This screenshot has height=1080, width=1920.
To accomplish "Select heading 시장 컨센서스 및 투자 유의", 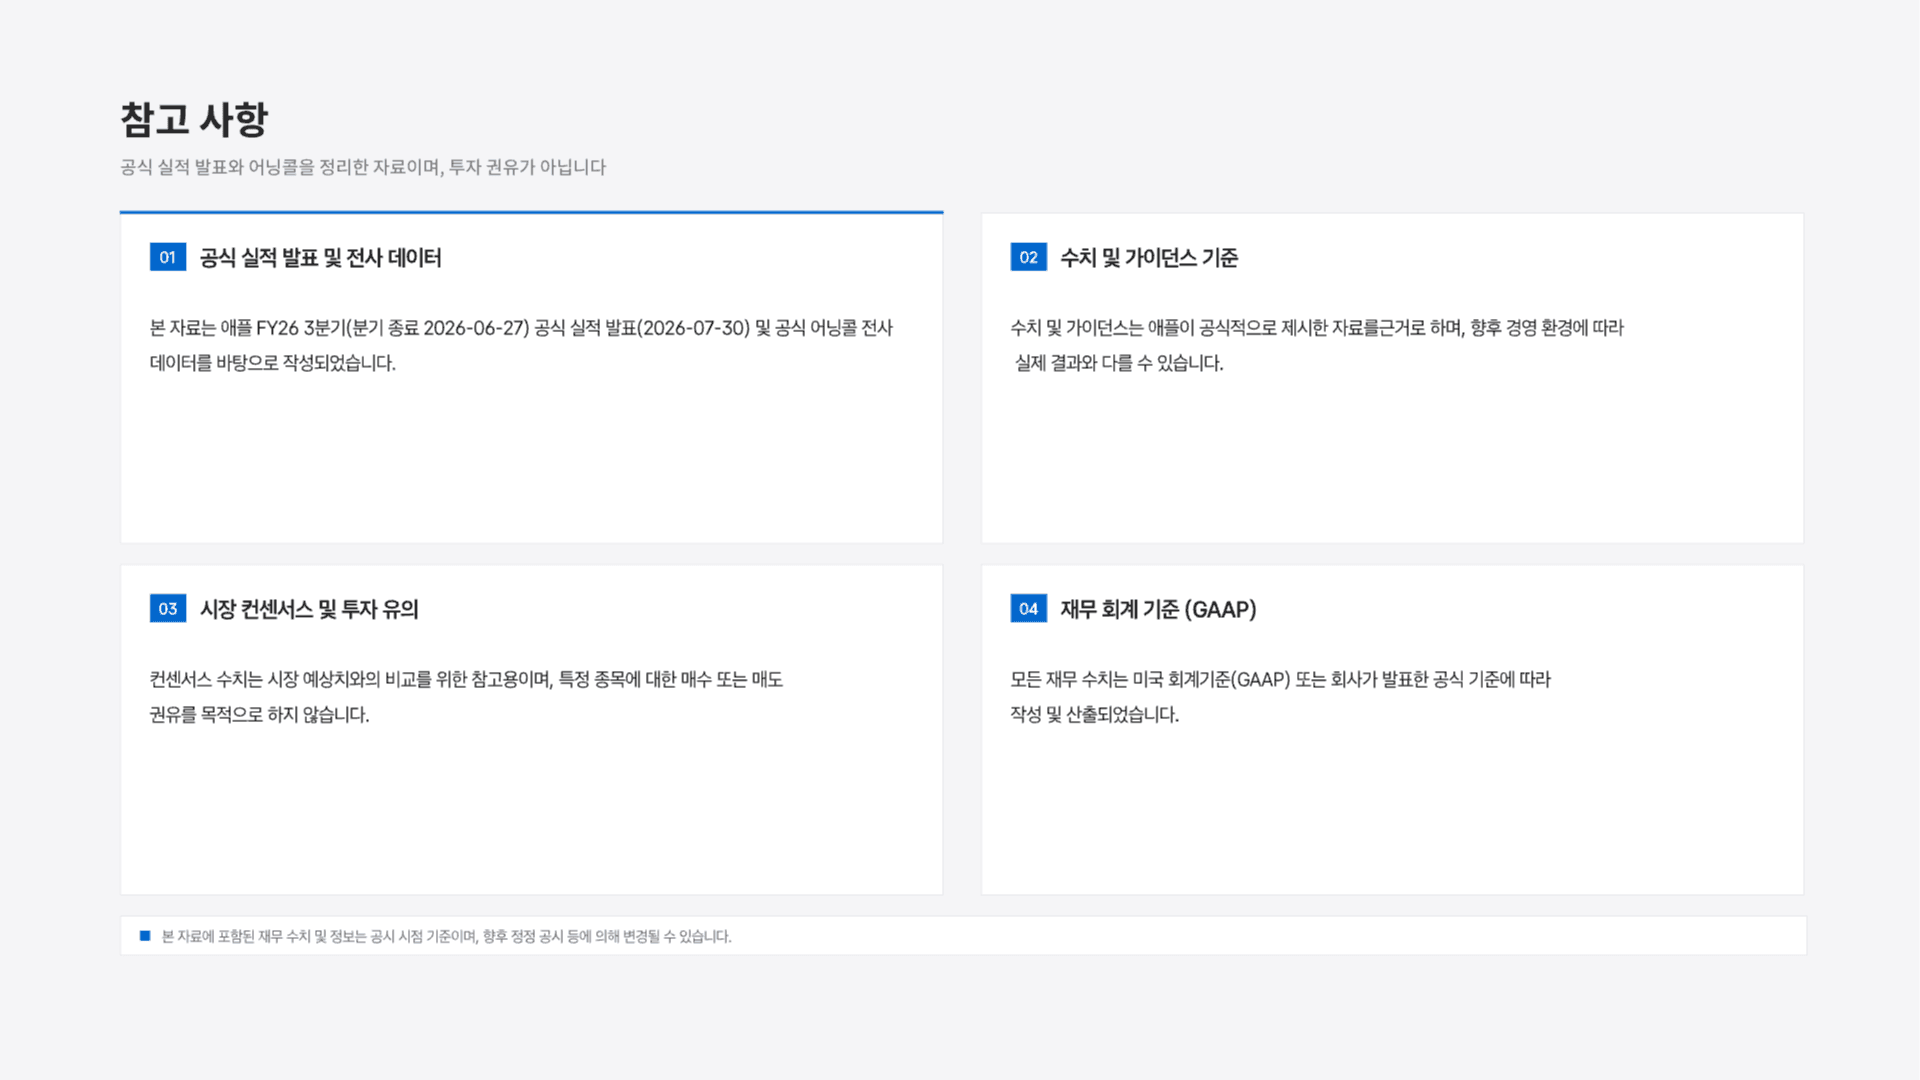I will [x=309, y=609].
